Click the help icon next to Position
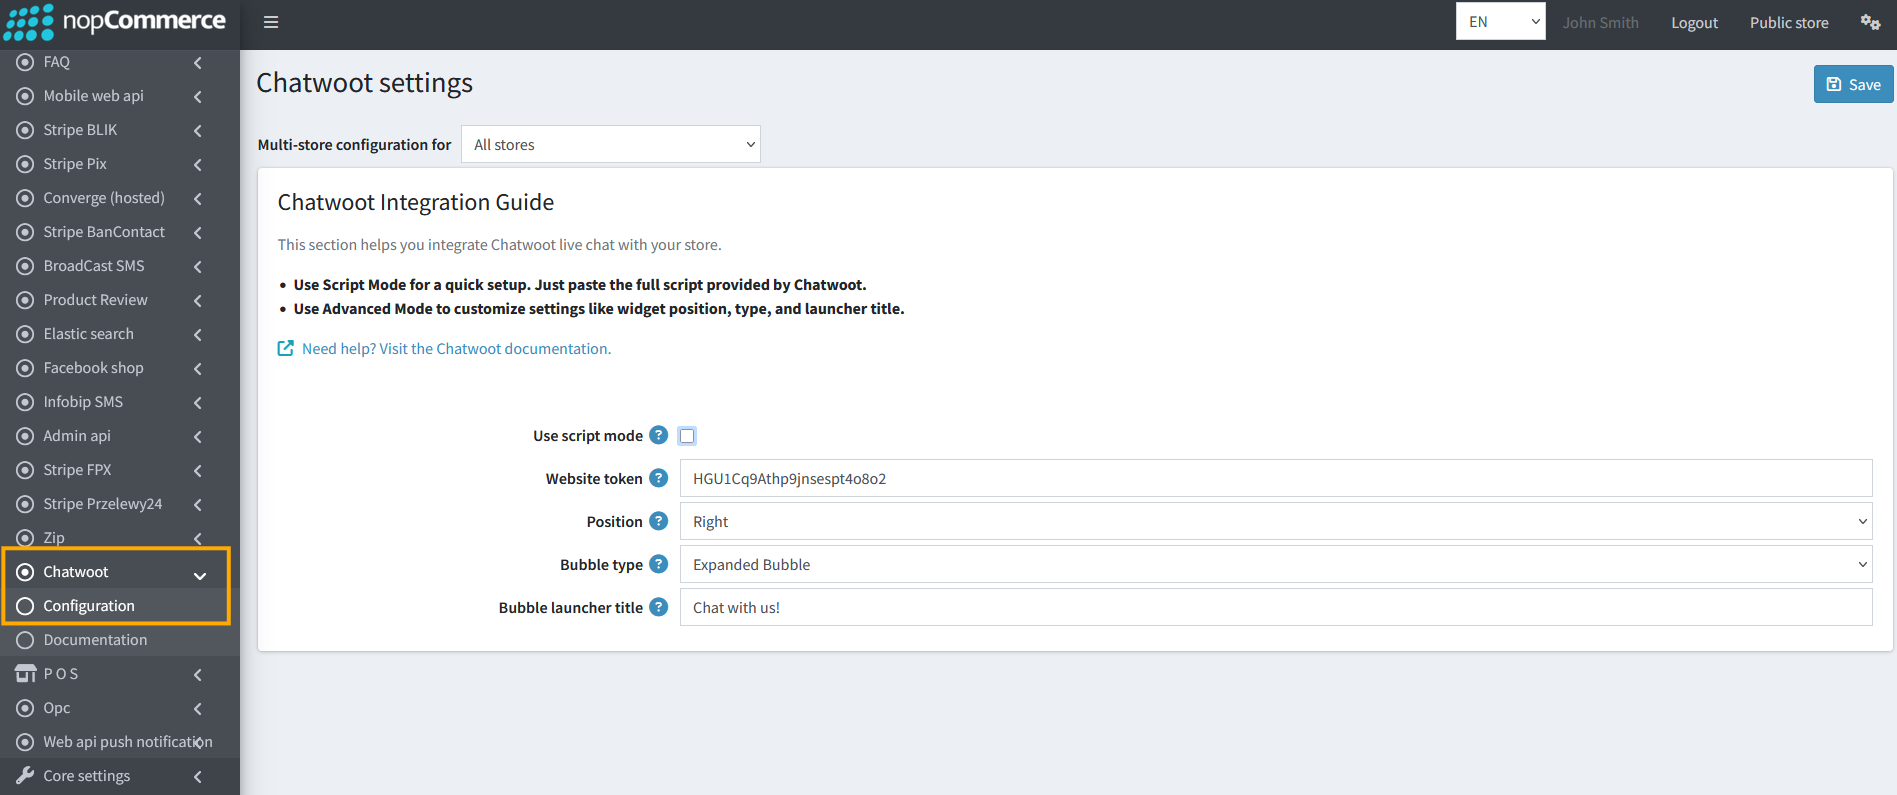This screenshot has height=795, width=1897. pos(658,521)
